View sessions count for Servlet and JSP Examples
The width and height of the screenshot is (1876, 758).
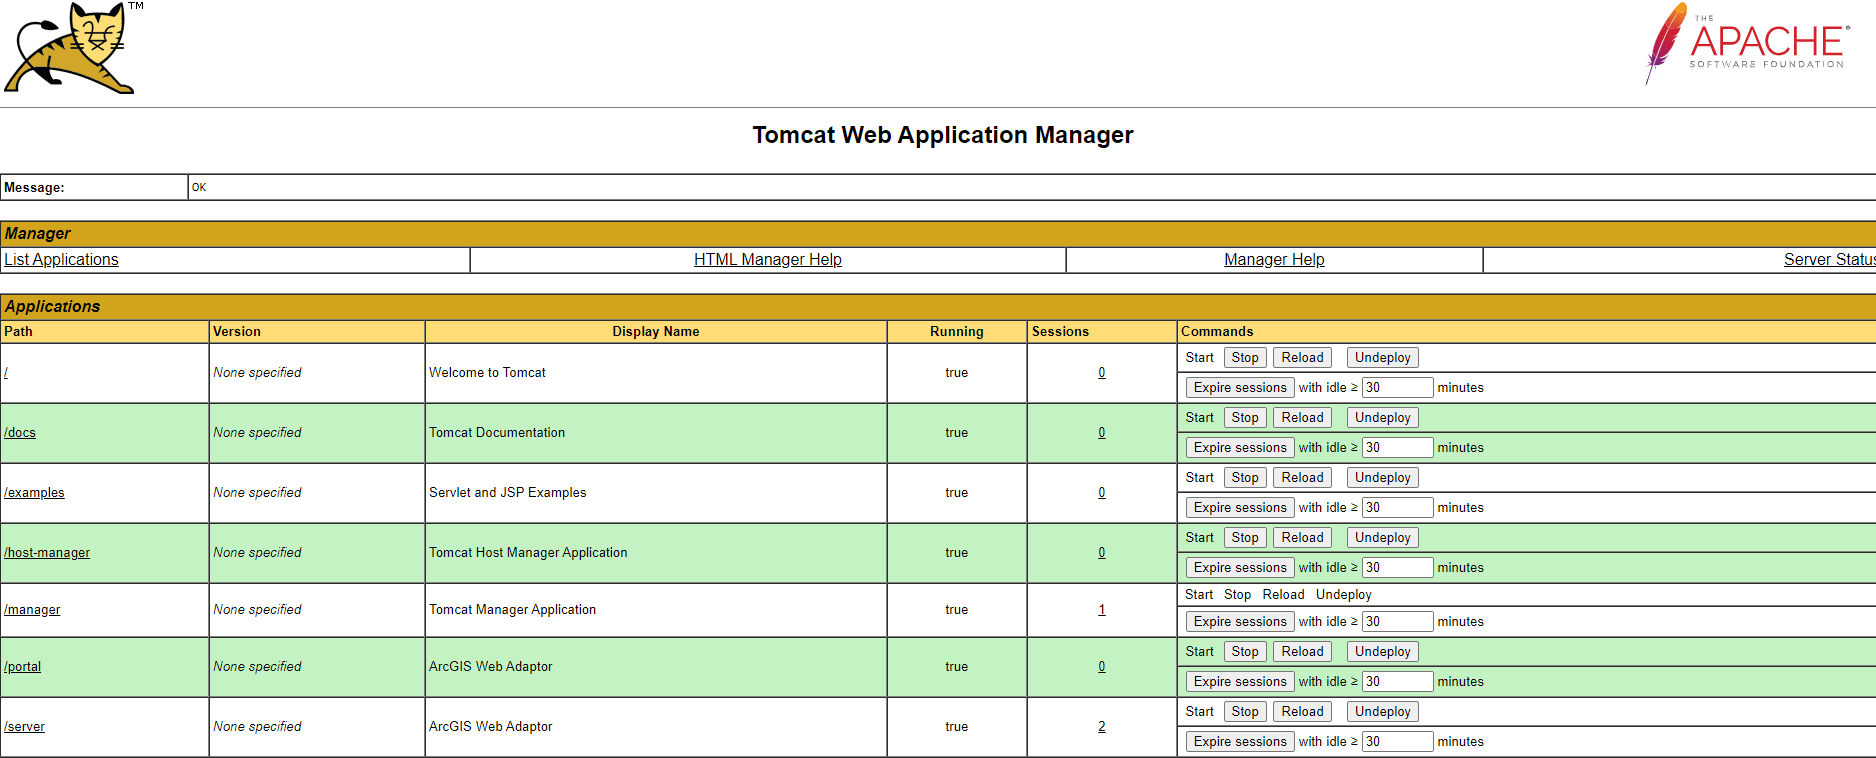[x=1102, y=493]
